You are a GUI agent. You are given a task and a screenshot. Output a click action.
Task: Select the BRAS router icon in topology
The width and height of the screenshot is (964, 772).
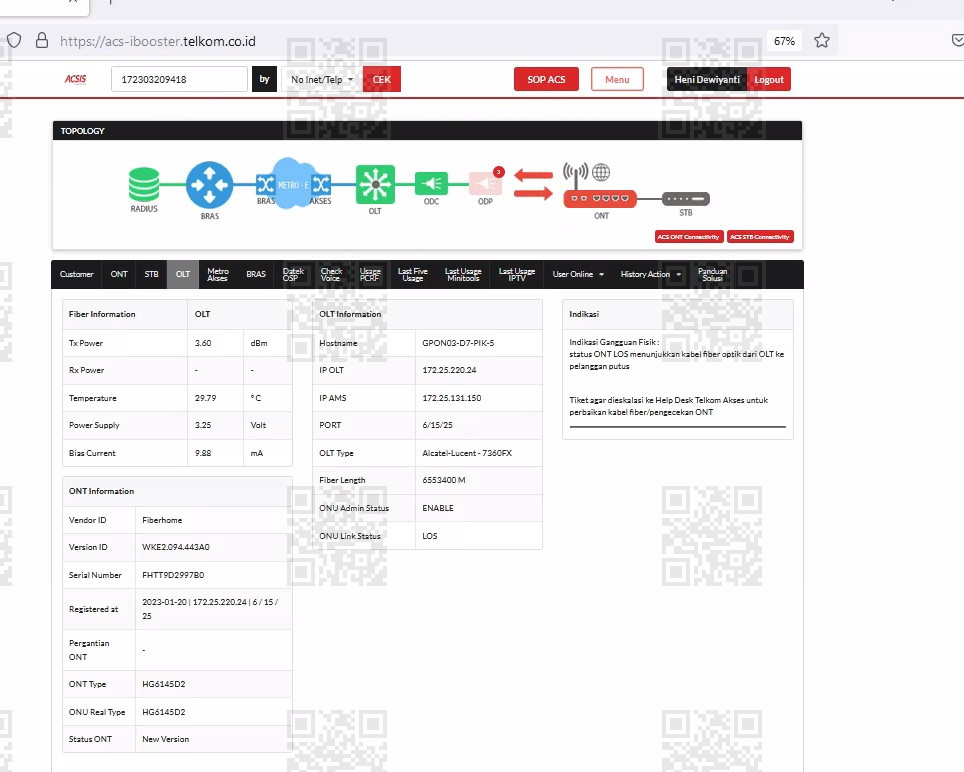[x=210, y=184]
